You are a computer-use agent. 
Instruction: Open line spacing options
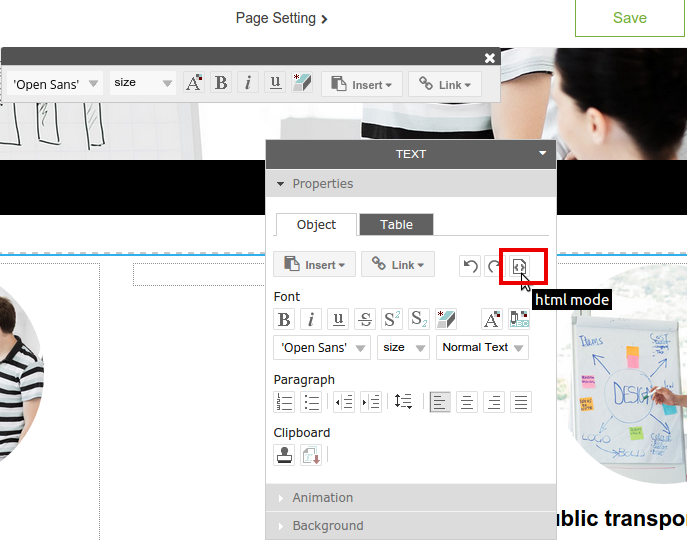tap(403, 402)
